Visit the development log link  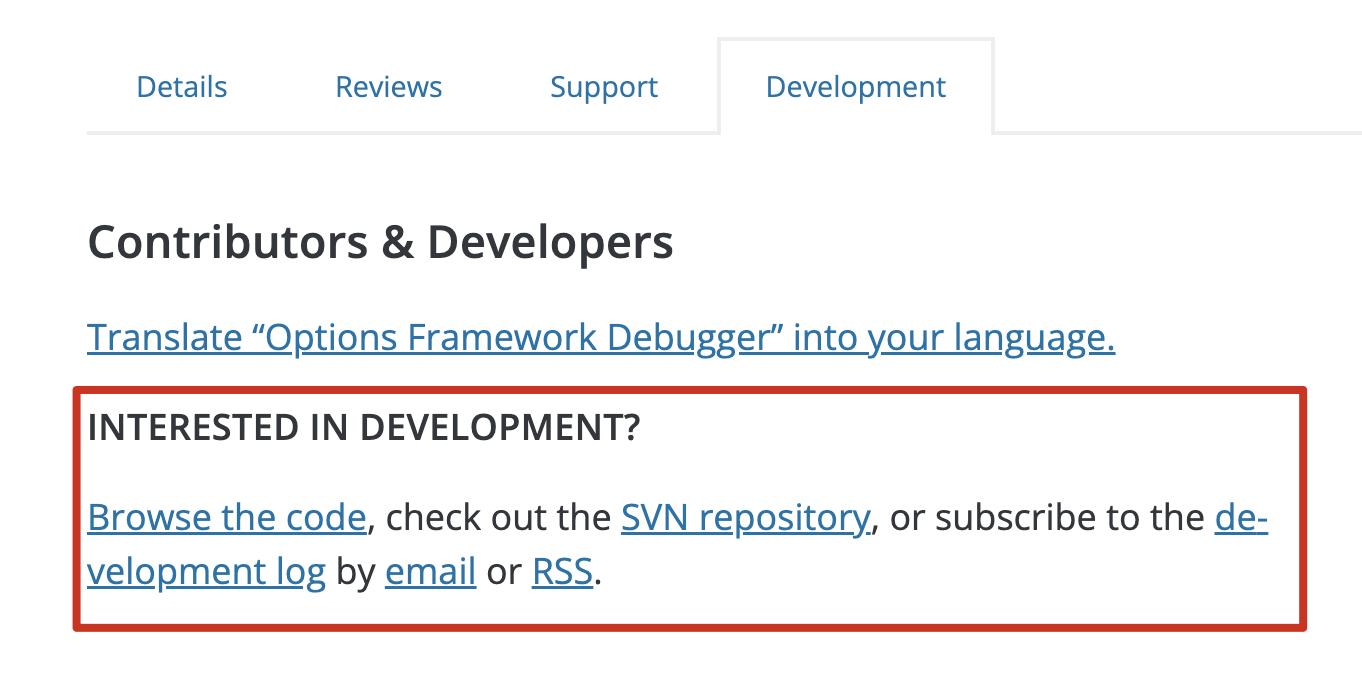pyautogui.click(x=207, y=572)
